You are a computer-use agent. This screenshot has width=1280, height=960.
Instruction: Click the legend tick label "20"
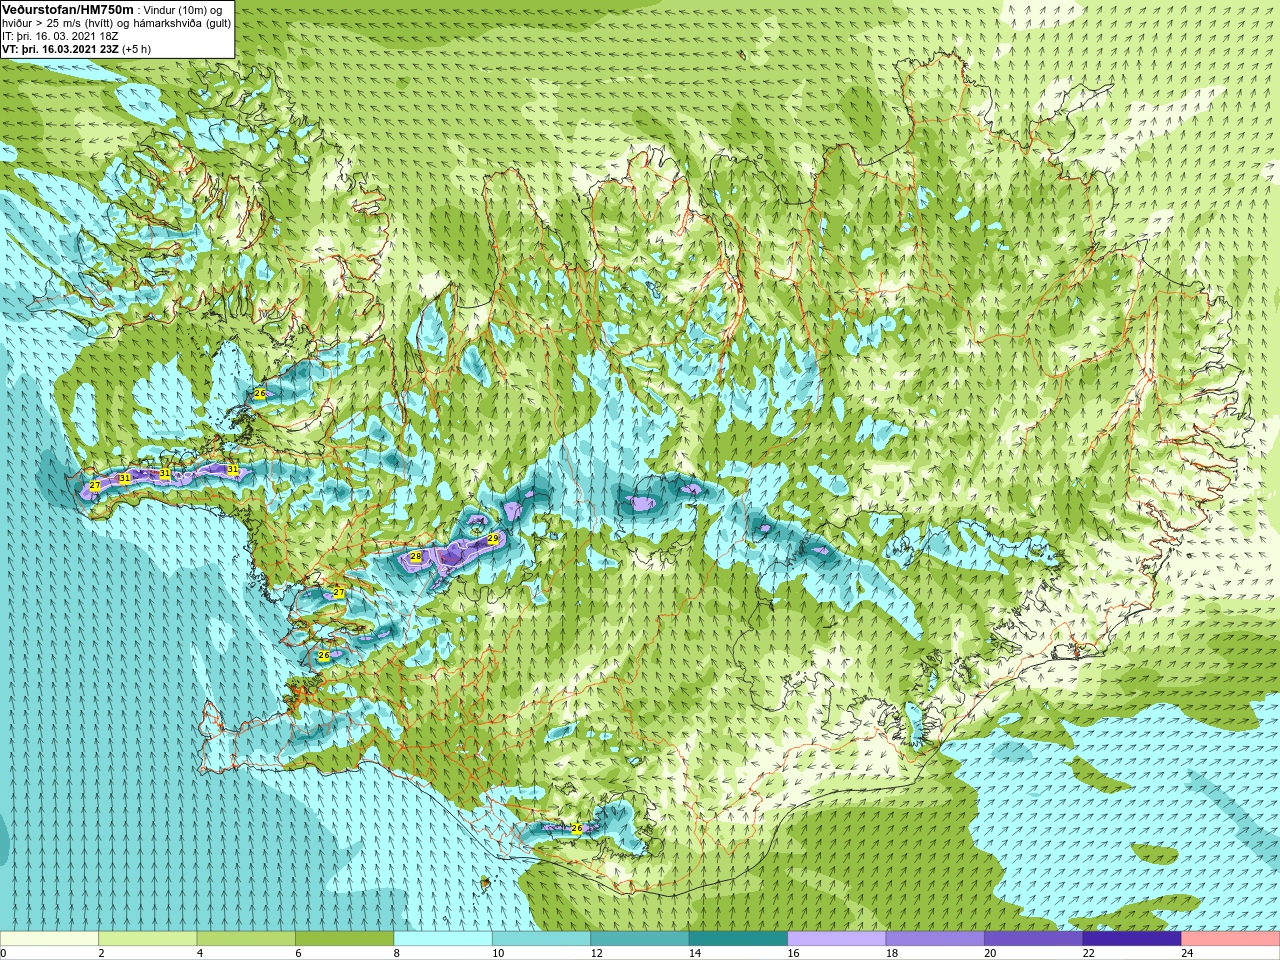point(990,954)
